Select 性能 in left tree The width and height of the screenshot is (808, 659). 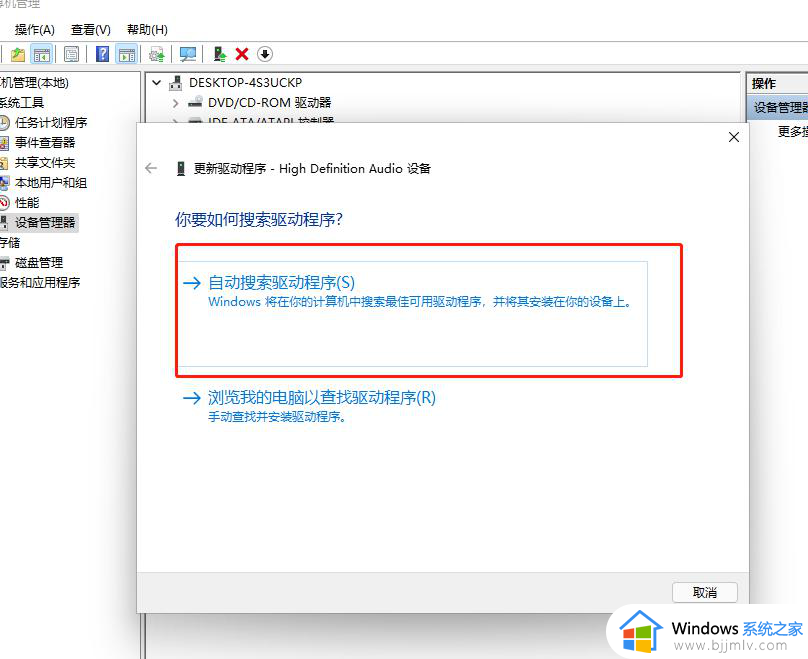pos(27,203)
